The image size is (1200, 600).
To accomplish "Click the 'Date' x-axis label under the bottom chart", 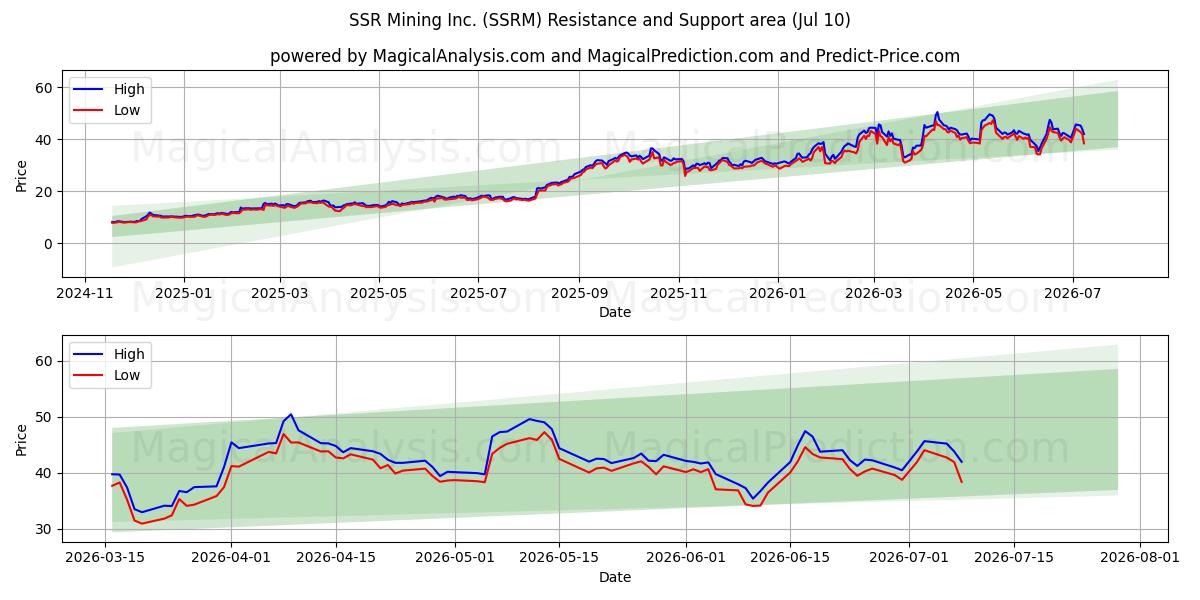I will pyautogui.click(x=615, y=577).
